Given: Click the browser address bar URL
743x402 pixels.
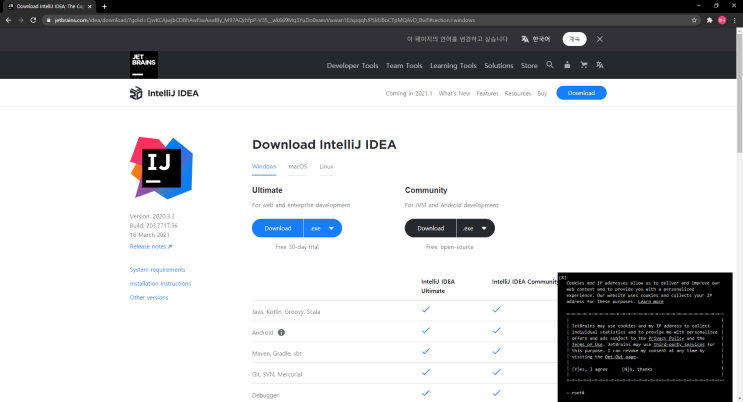Looking at the screenshot, I should 264,20.
